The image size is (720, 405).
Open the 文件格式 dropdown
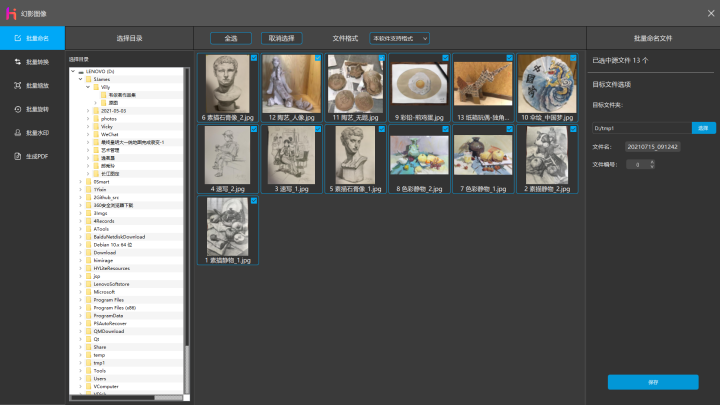coord(399,38)
